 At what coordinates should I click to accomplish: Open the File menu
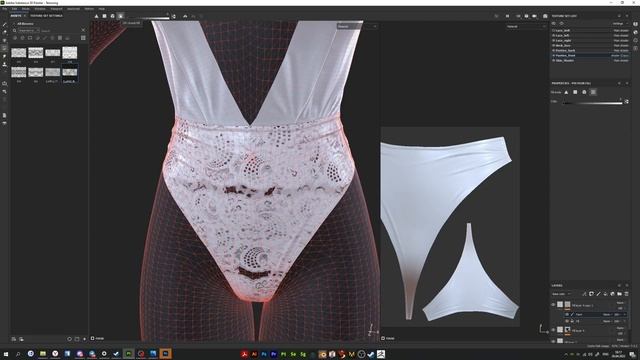click(4, 9)
